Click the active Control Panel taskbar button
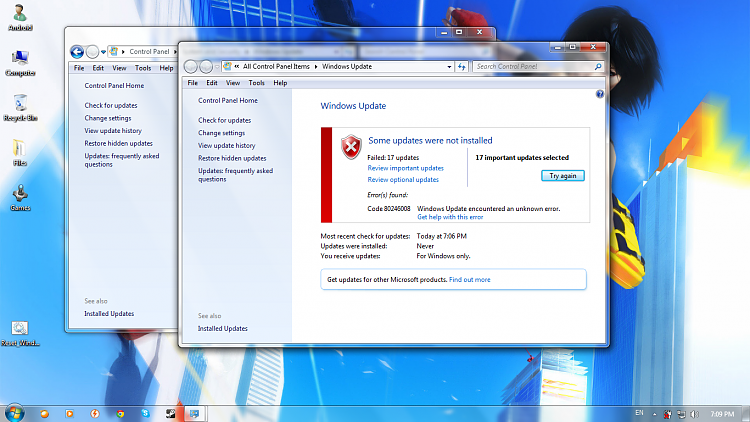The image size is (750, 422). 195,414
